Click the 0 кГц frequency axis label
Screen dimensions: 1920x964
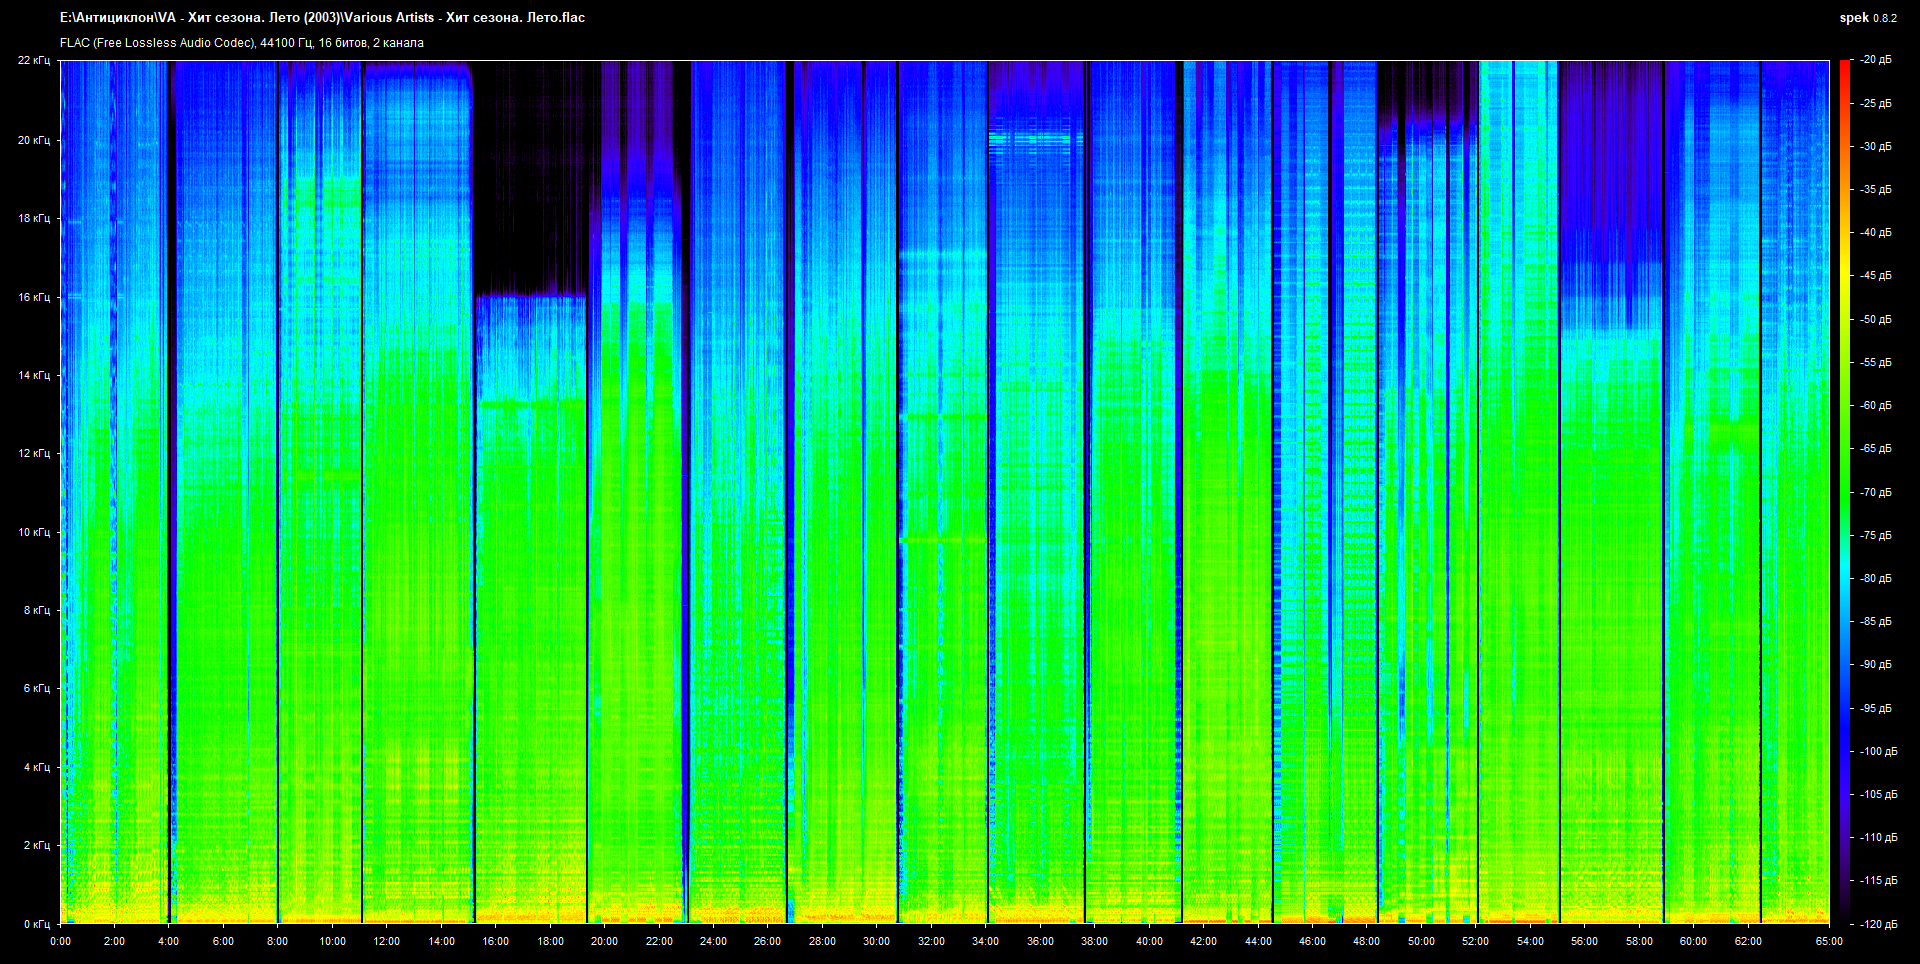point(36,924)
